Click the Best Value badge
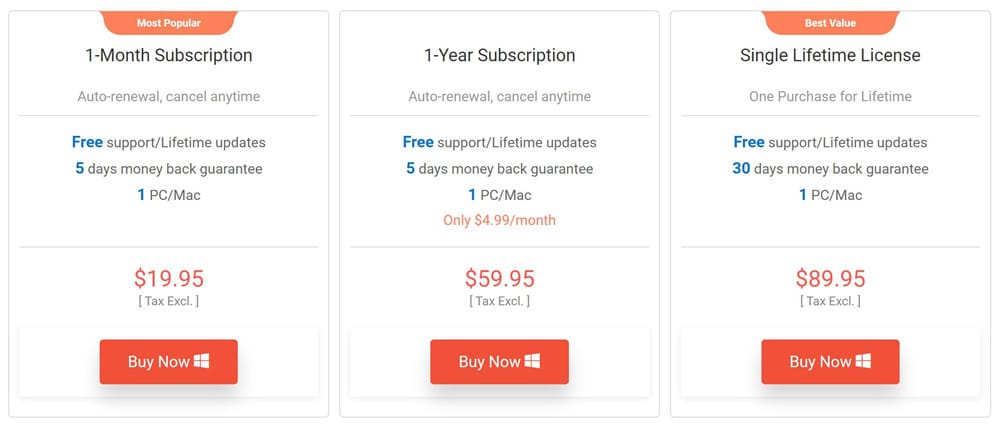This screenshot has height=427, width=1000. 830,22
